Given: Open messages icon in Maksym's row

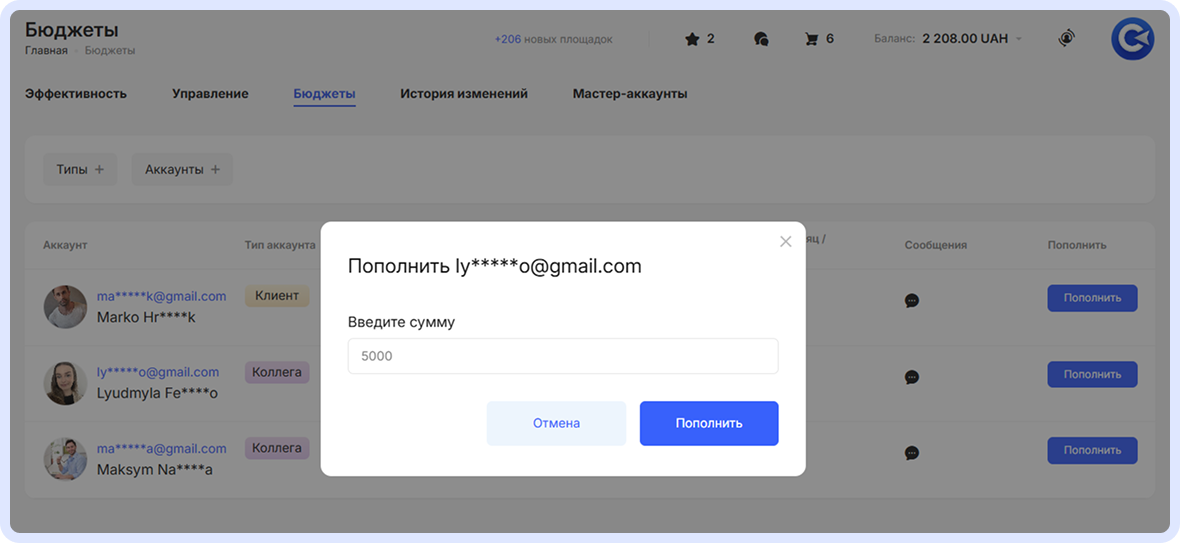Looking at the screenshot, I should pos(911,453).
